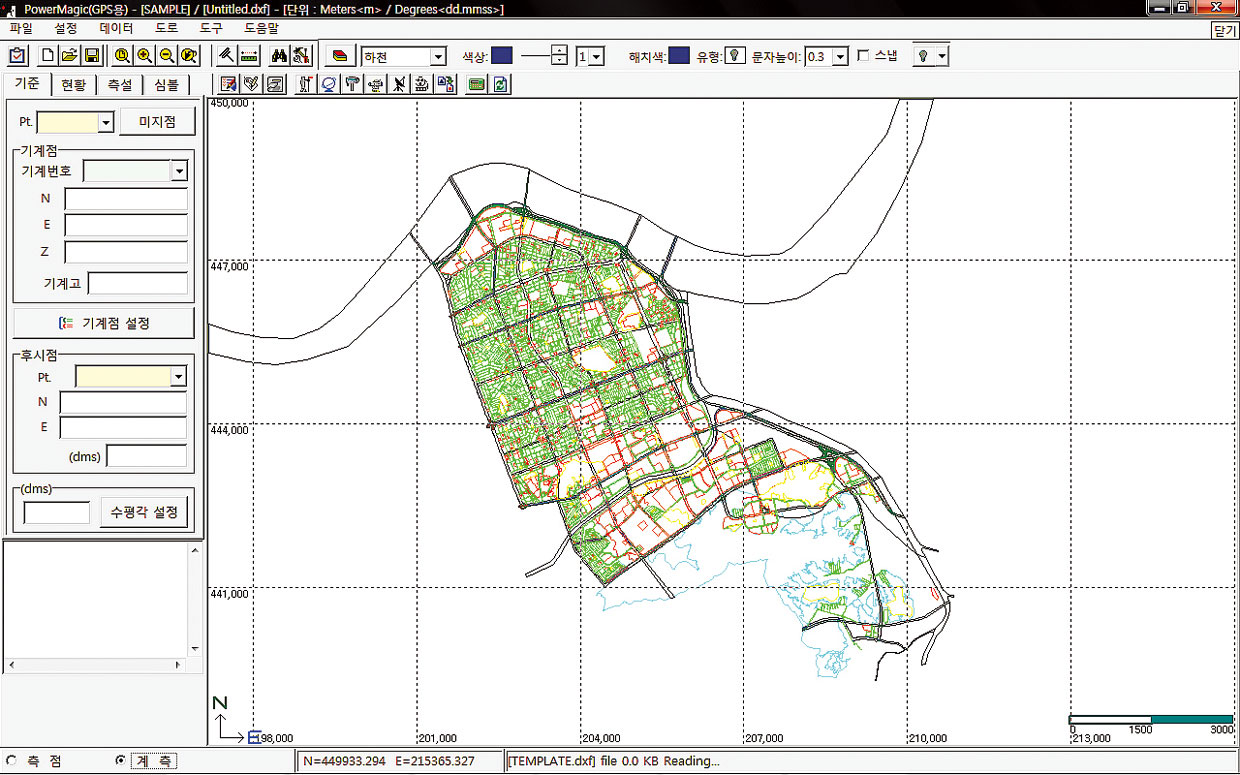The image size is (1240, 775).
Task: Open the 하천 layer dropdown
Action: [437, 57]
